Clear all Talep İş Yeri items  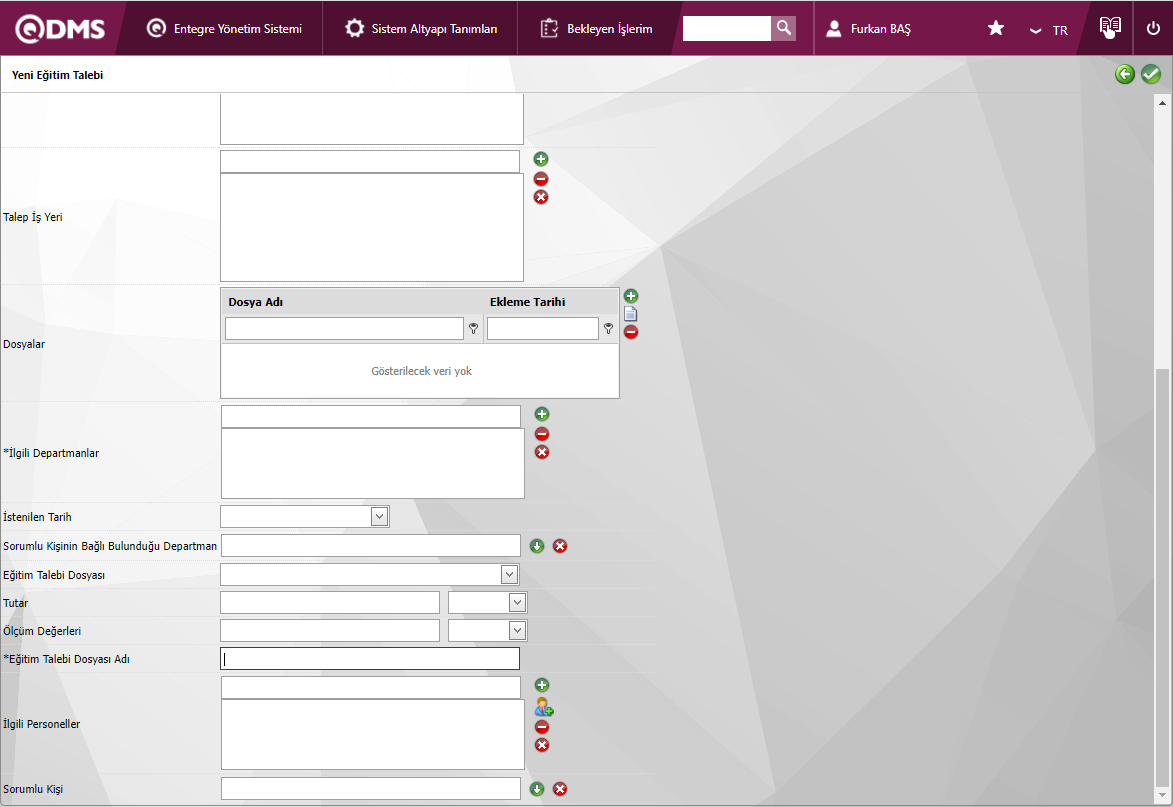coord(541,197)
